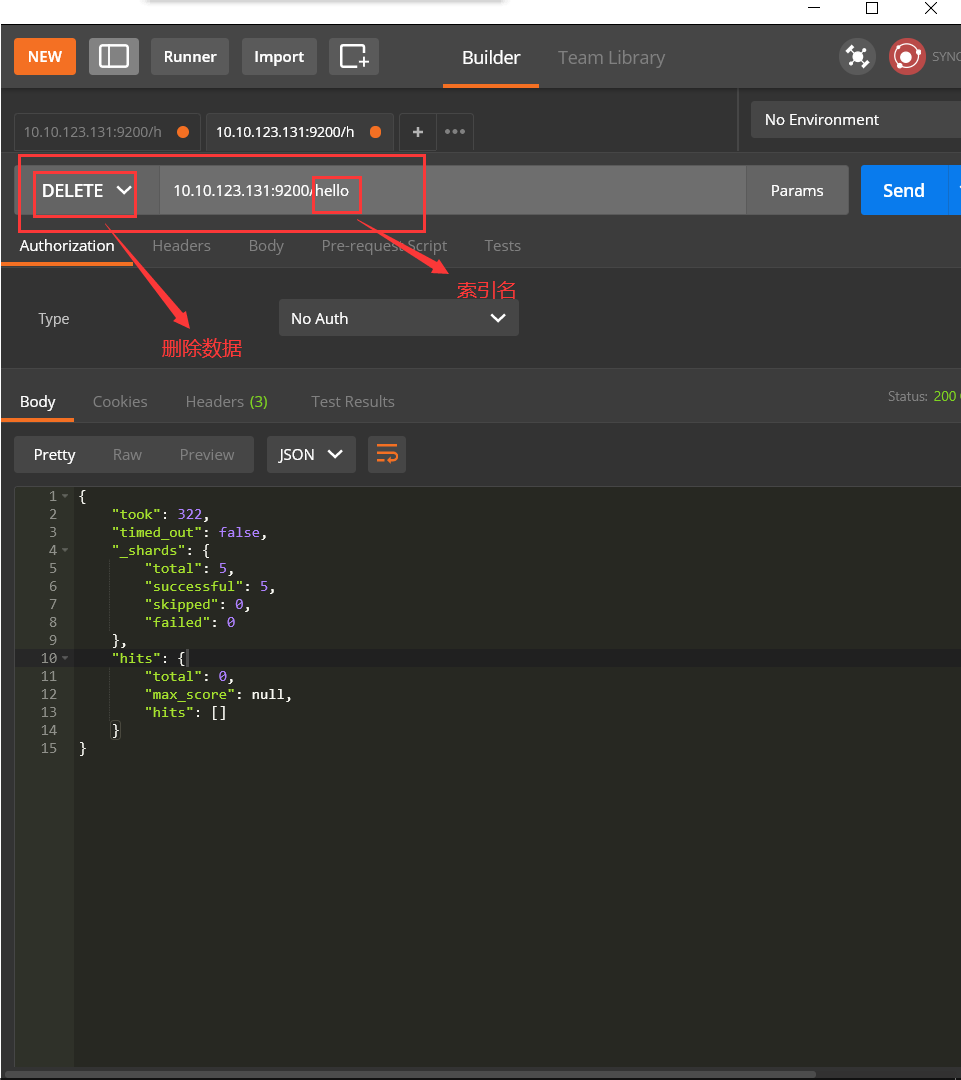961x1080 pixels.
Task: Switch response view to Pretty
Action: coord(54,455)
